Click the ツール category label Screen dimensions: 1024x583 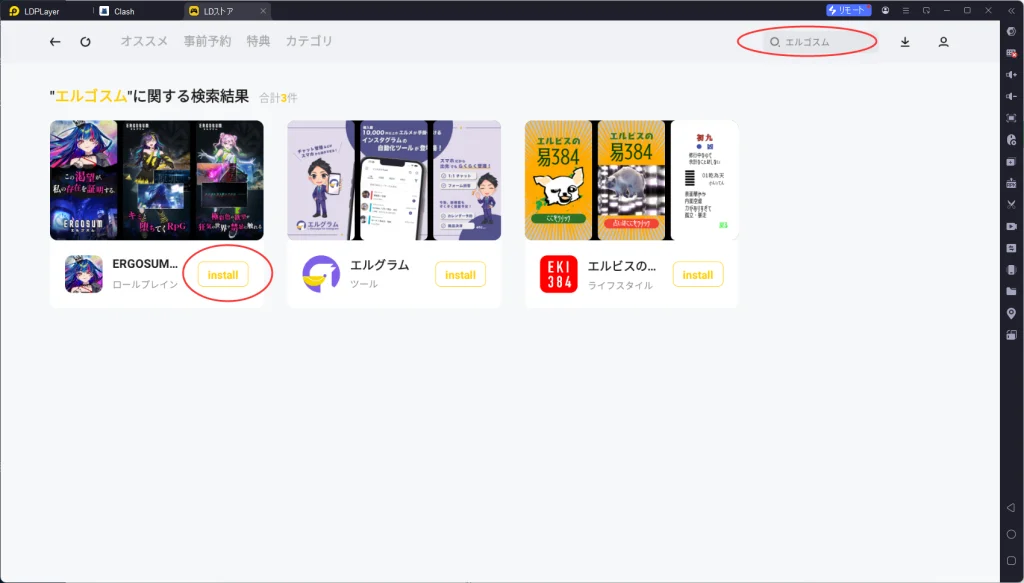(364, 285)
